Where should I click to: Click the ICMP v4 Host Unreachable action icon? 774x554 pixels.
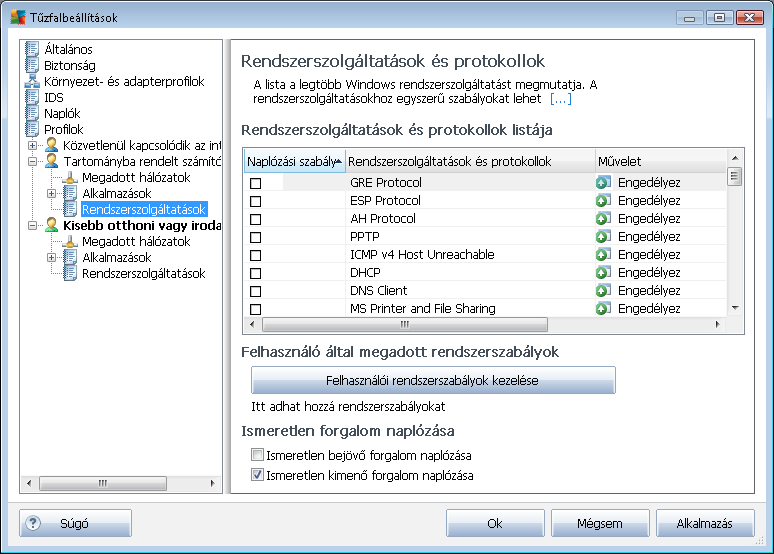tap(603, 254)
